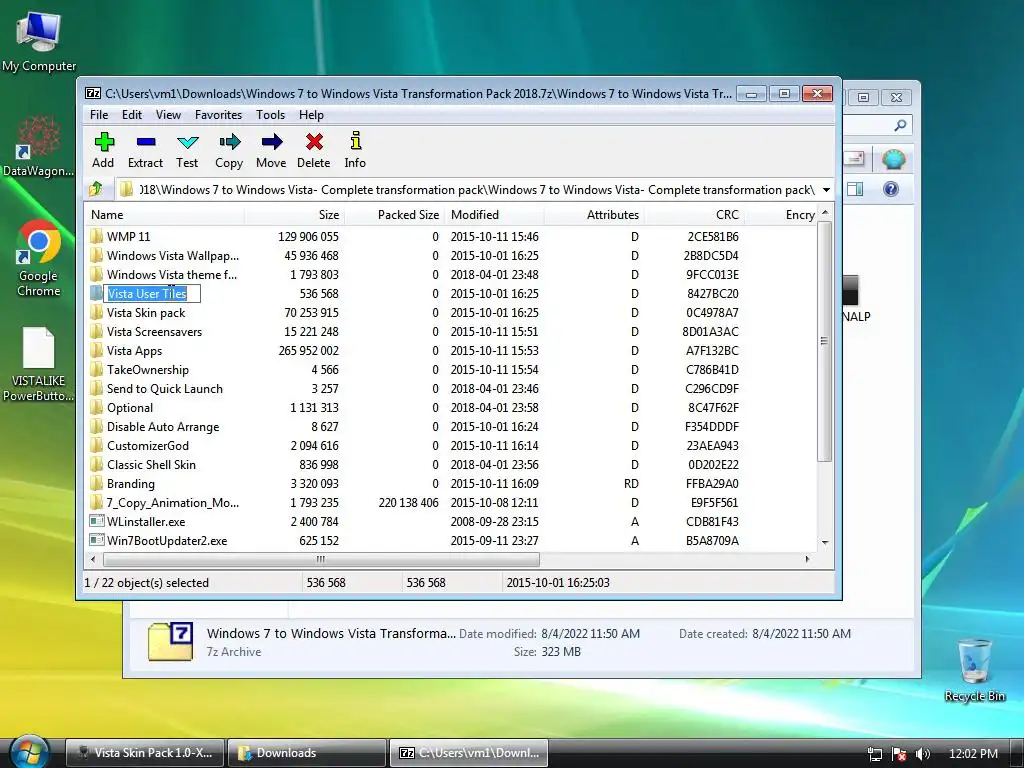This screenshot has width=1024, height=768.
Task: Select the TakeOwnership folder icon
Action: pos(97,369)
